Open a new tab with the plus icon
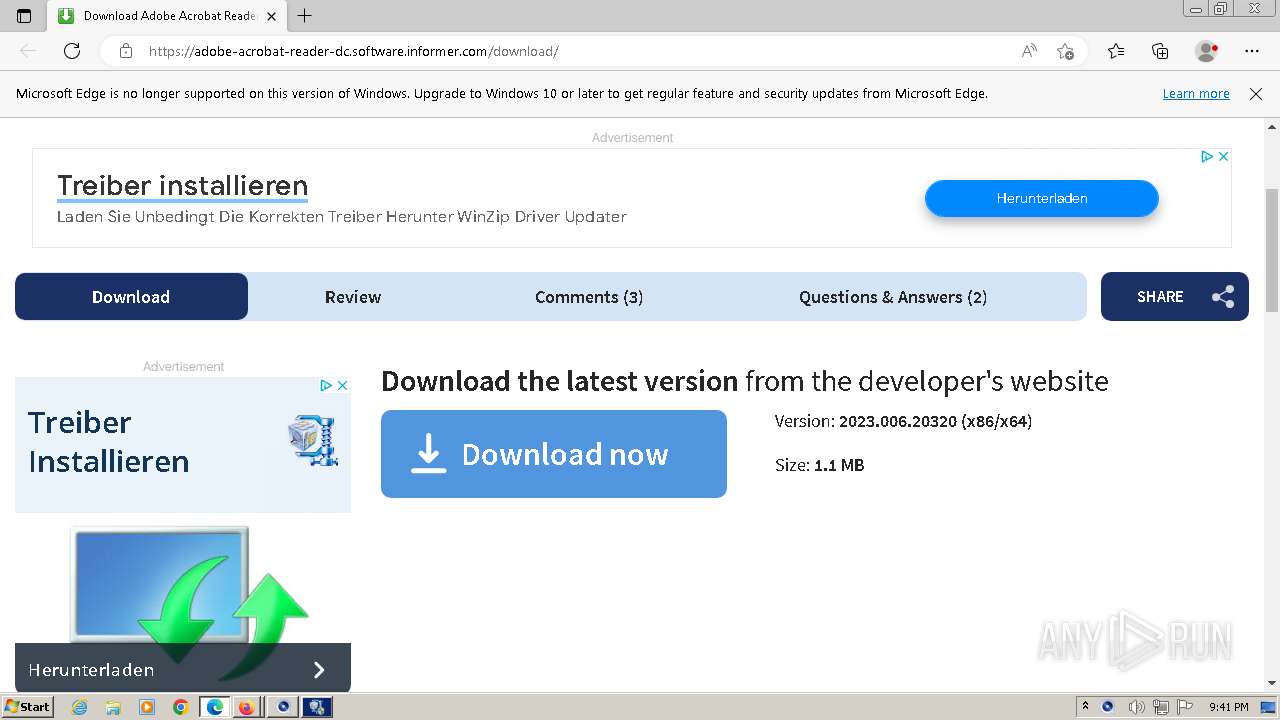 click(x=305, y=15)
